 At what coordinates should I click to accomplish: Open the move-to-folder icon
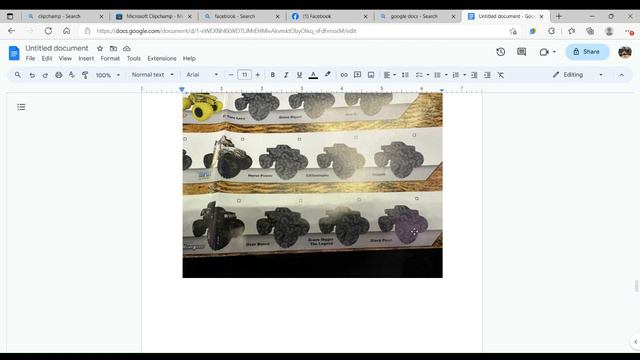[113, 48]
